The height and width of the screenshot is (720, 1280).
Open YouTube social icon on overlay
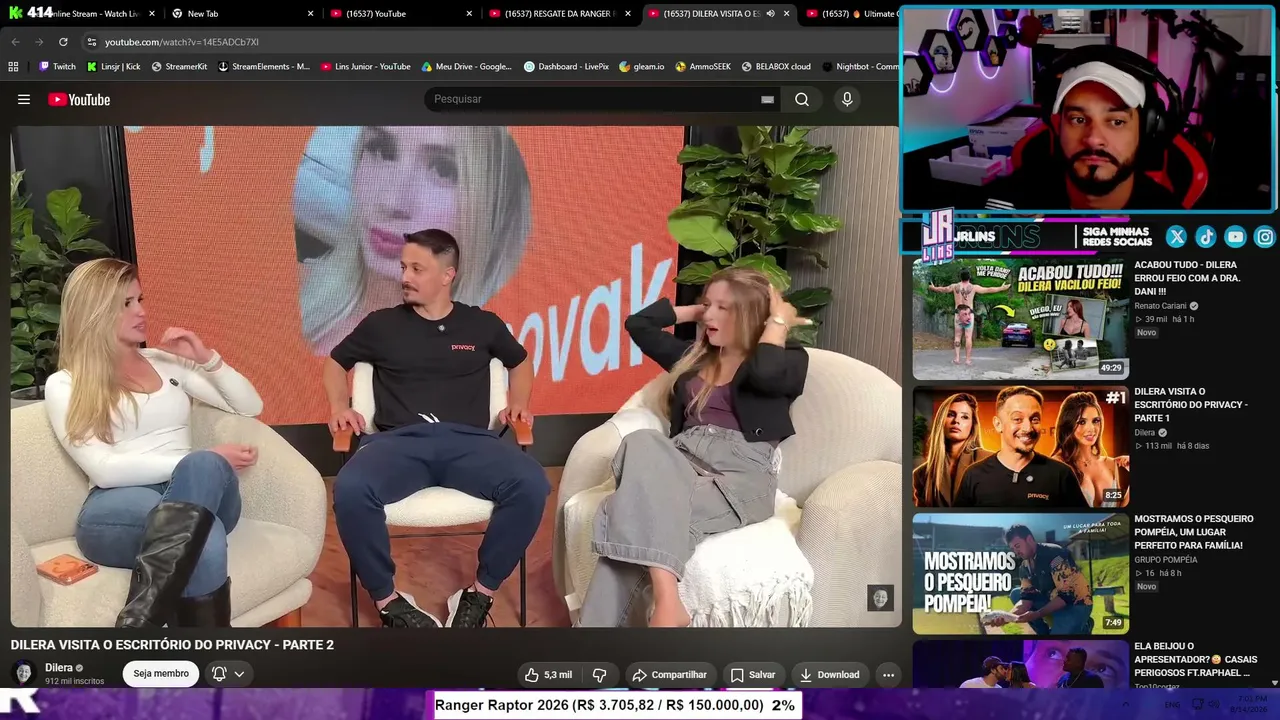[1235, 237]
